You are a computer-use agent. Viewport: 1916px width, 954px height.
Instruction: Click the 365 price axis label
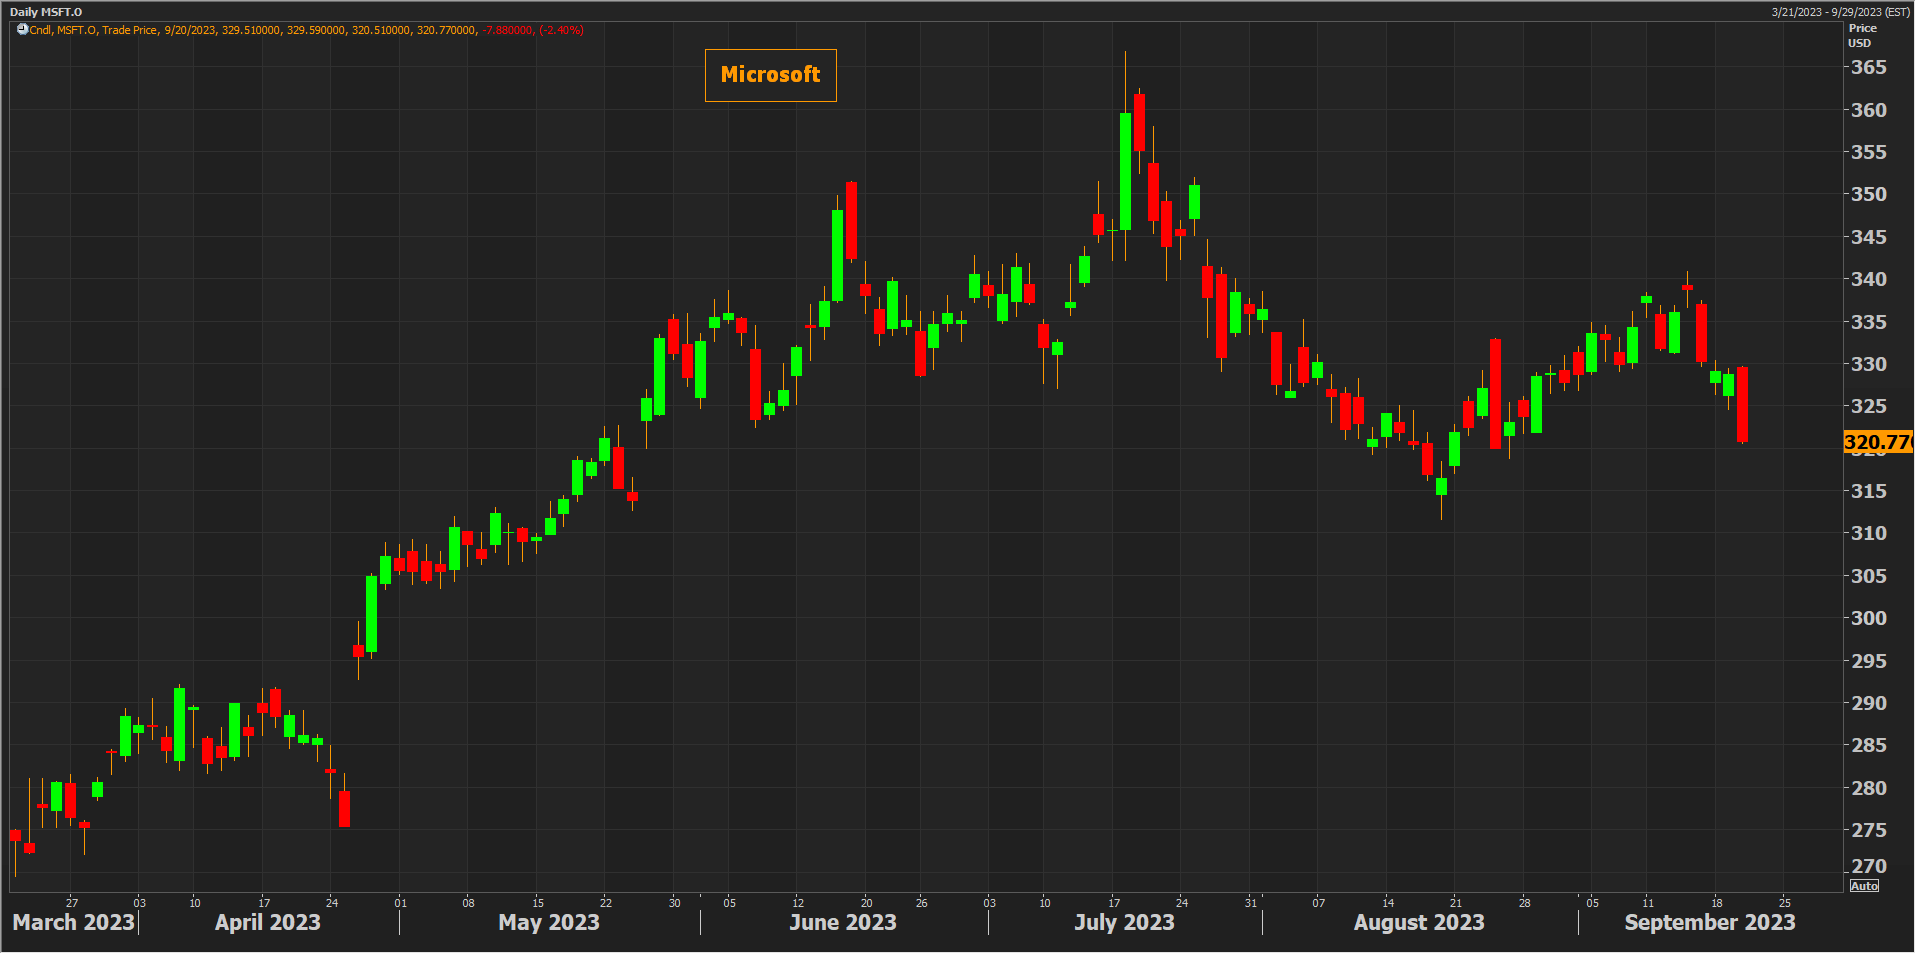[1868, 67]
